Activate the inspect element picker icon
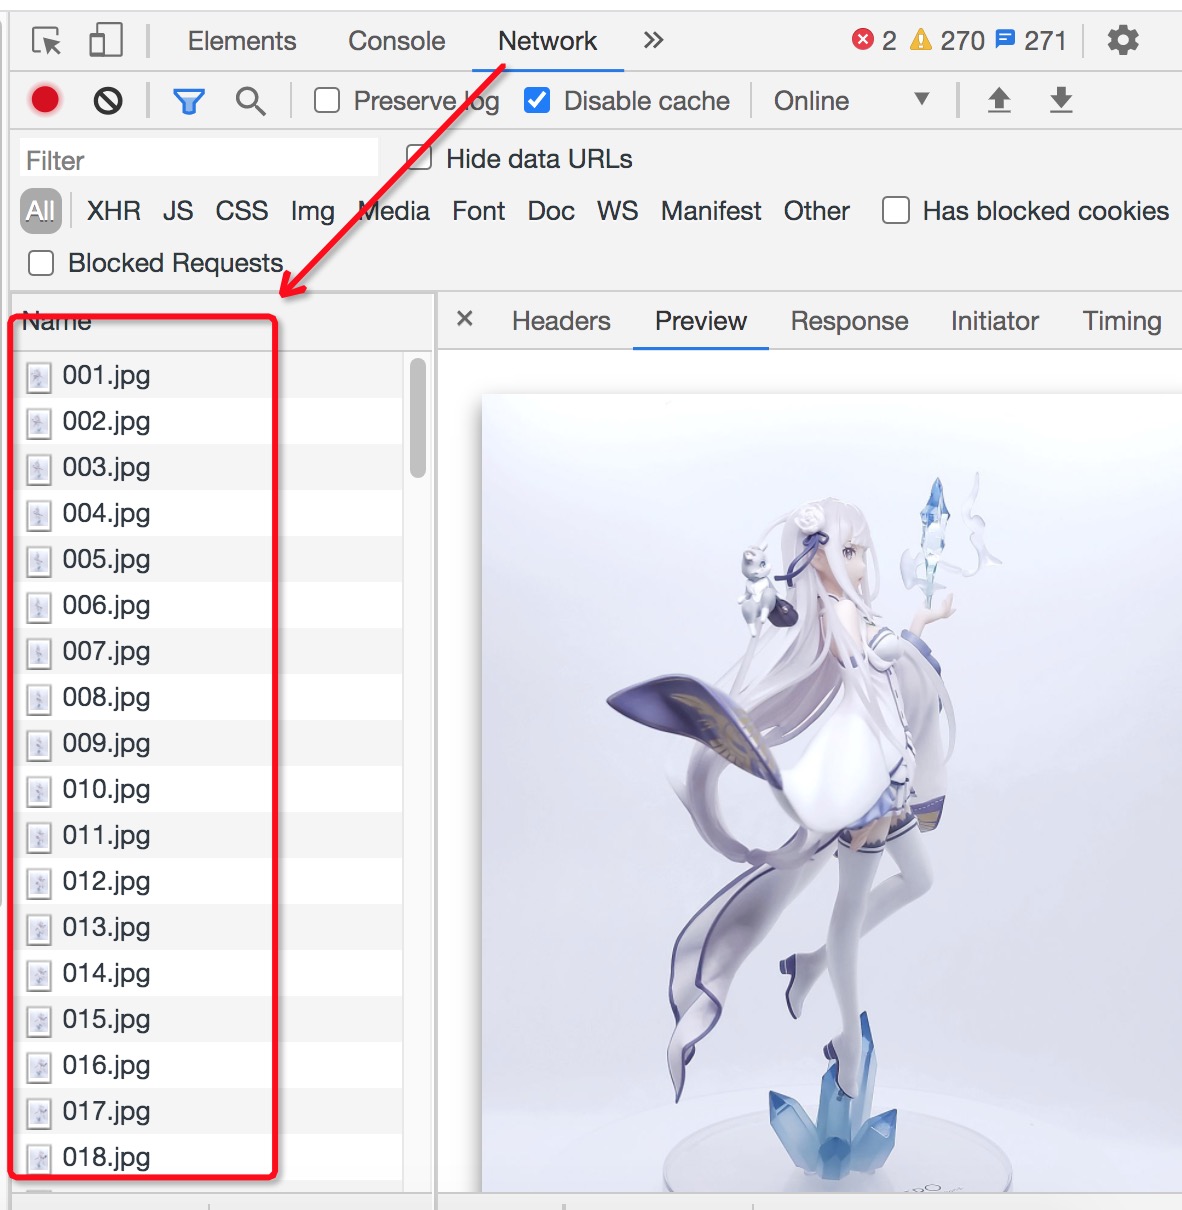This screenshot has width=1182, height=1210. (x=46, y=41)
